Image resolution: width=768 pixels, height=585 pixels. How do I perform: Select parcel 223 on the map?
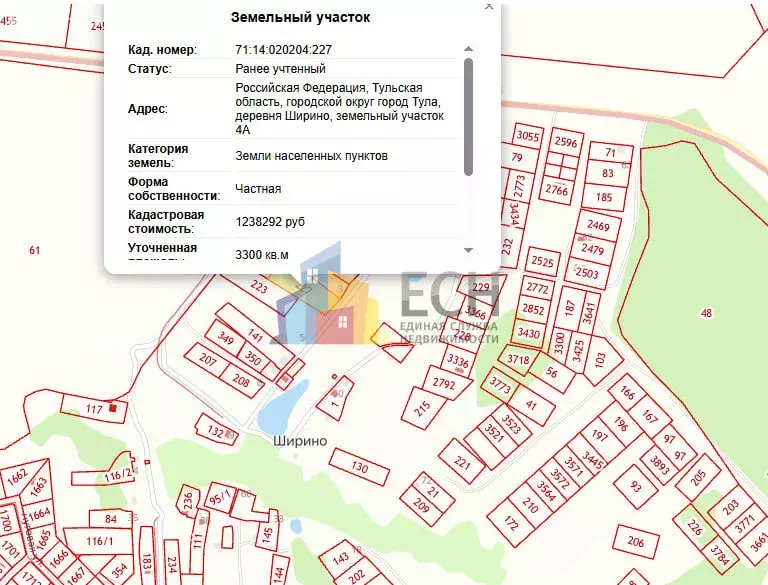pos(259,286)
